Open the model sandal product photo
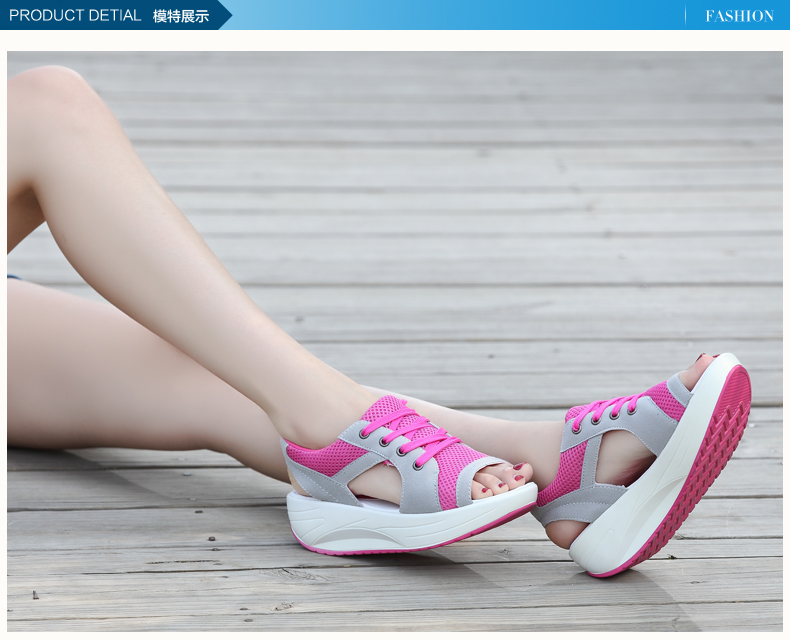The image size is (790, 640). 394,341
